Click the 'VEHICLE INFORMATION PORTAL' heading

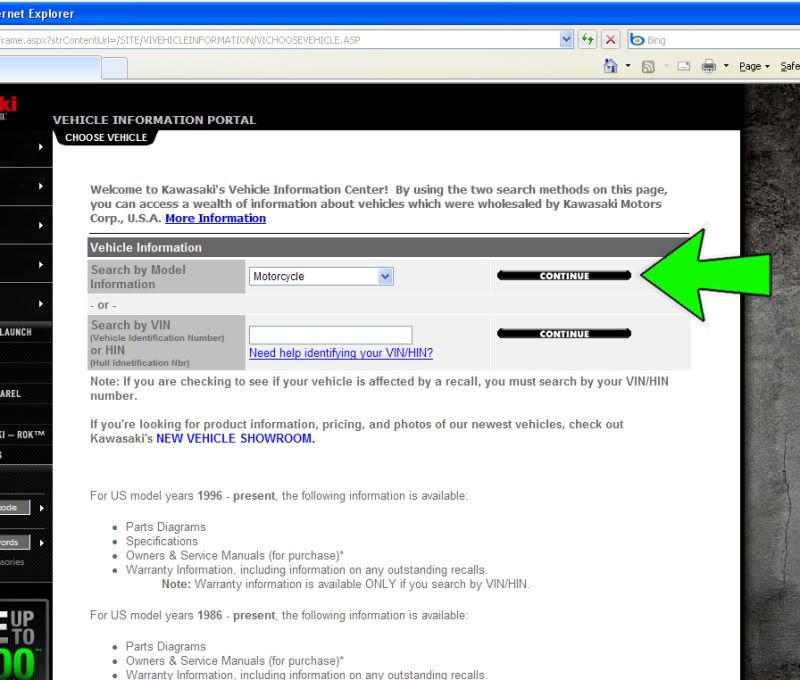click(154, 120)
